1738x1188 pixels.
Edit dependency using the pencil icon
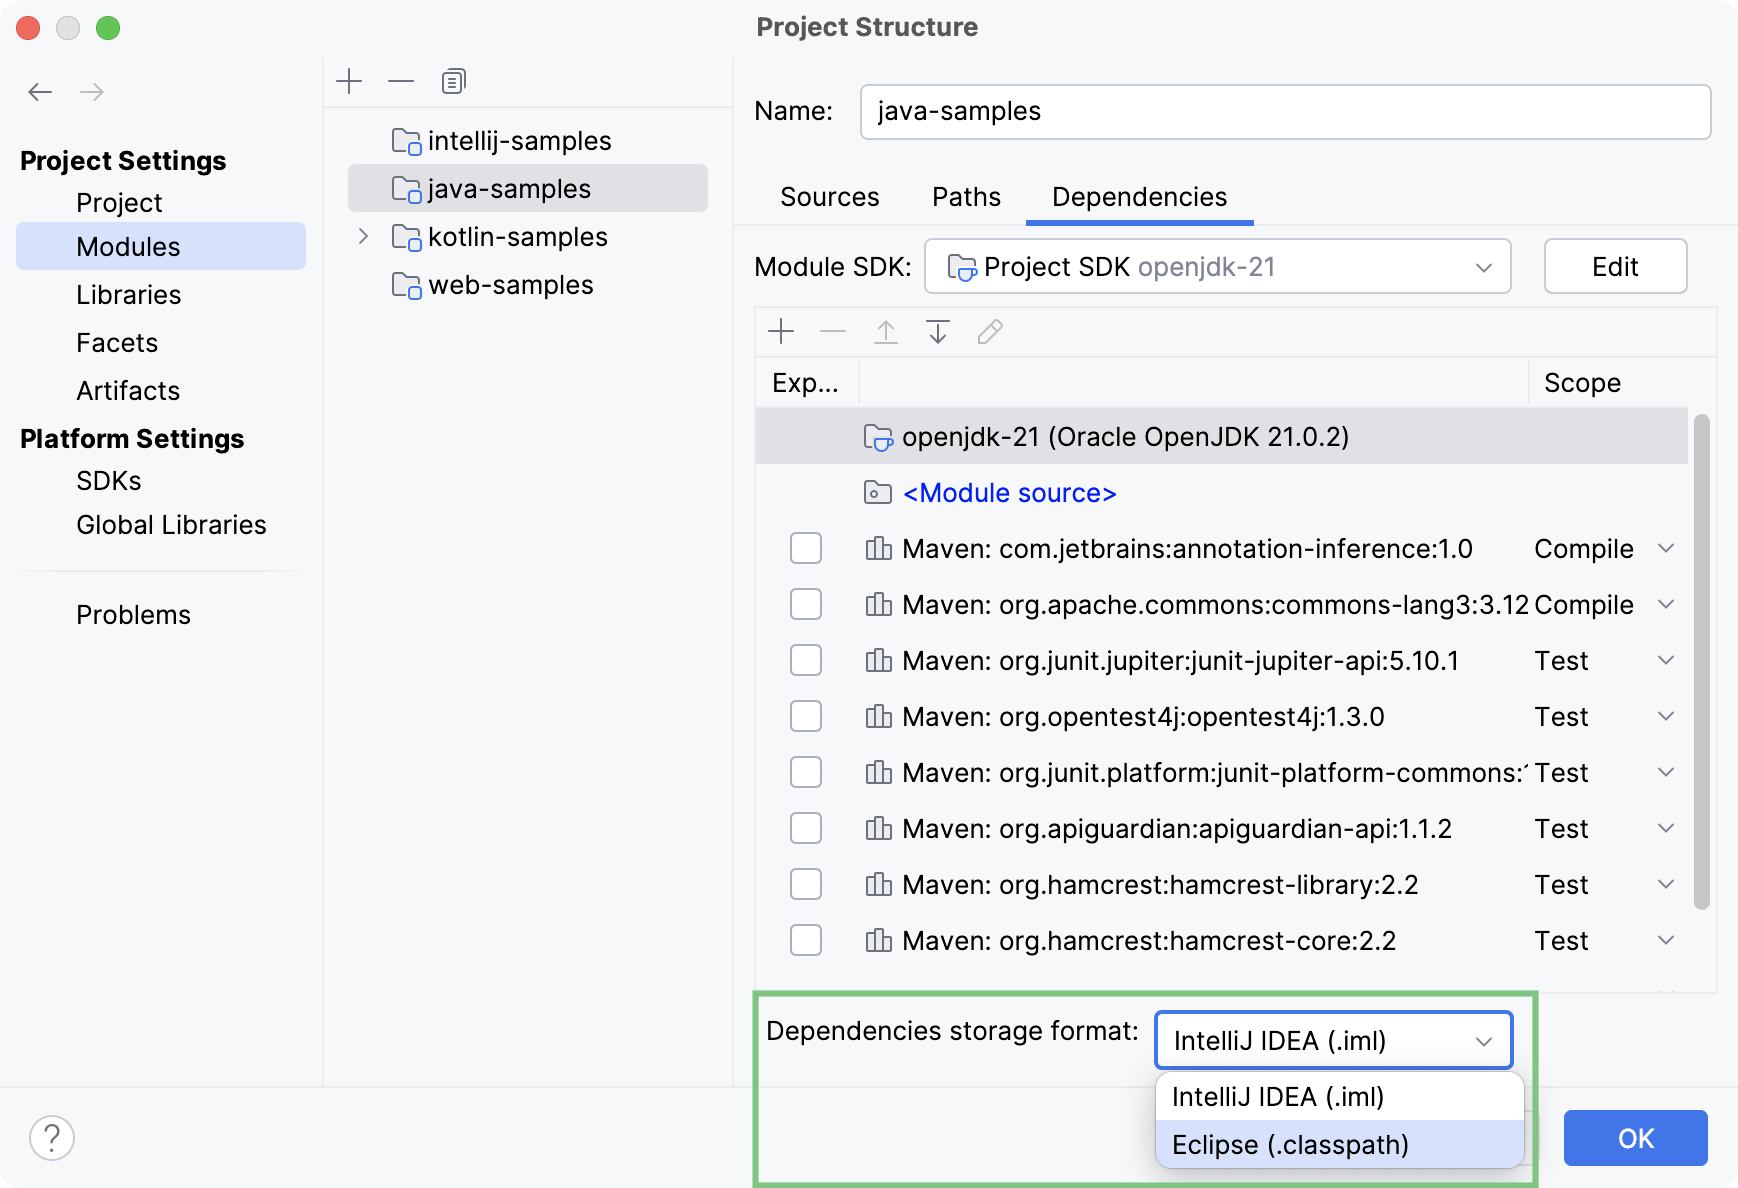[x=990, y=331]
